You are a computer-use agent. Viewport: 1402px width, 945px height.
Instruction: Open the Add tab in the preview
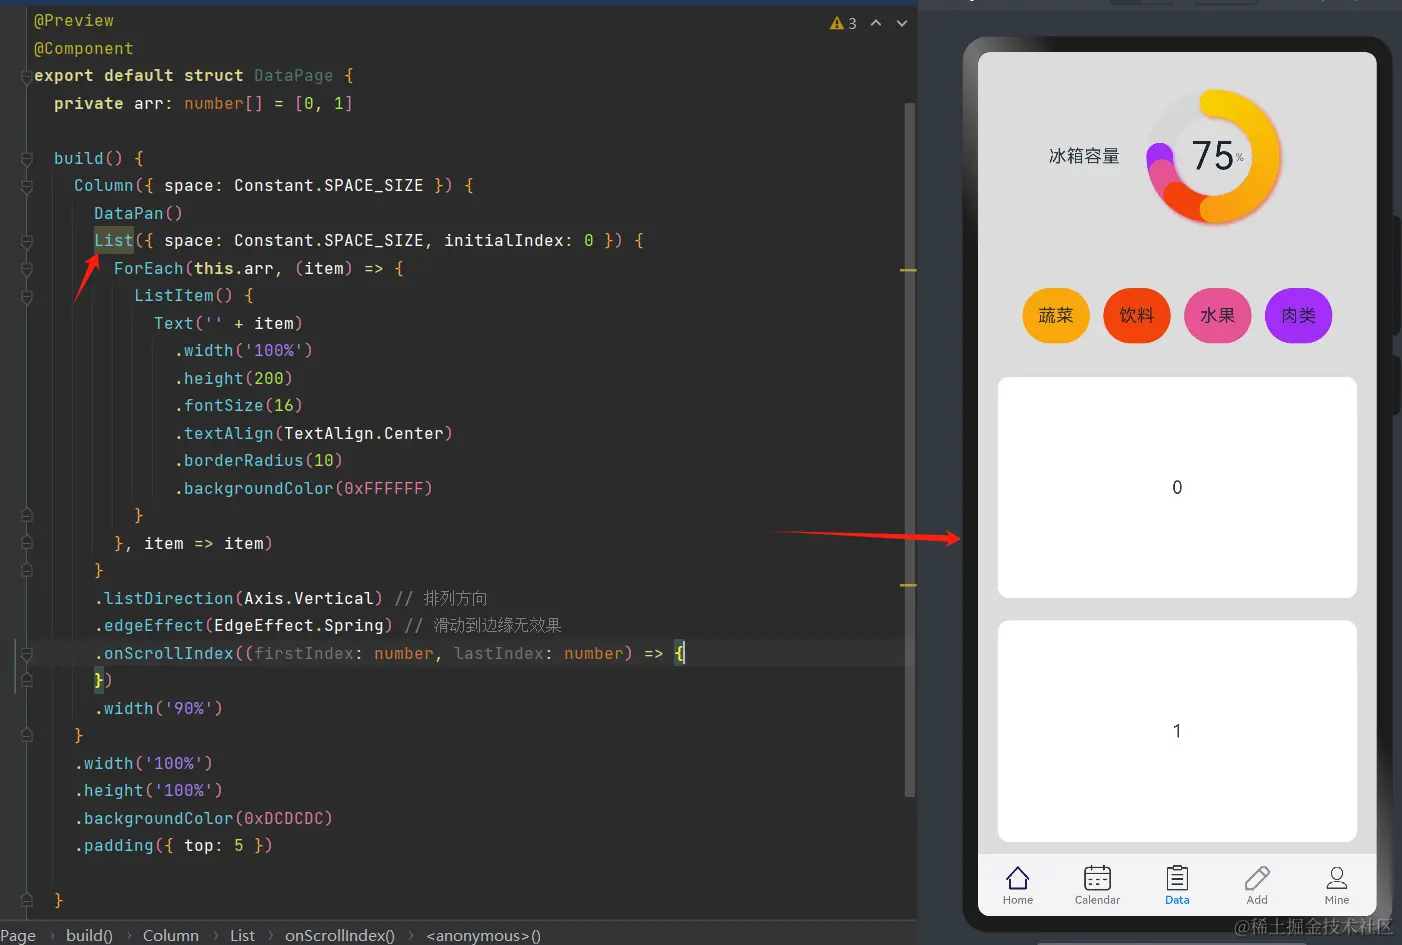tap(1257, 885)
